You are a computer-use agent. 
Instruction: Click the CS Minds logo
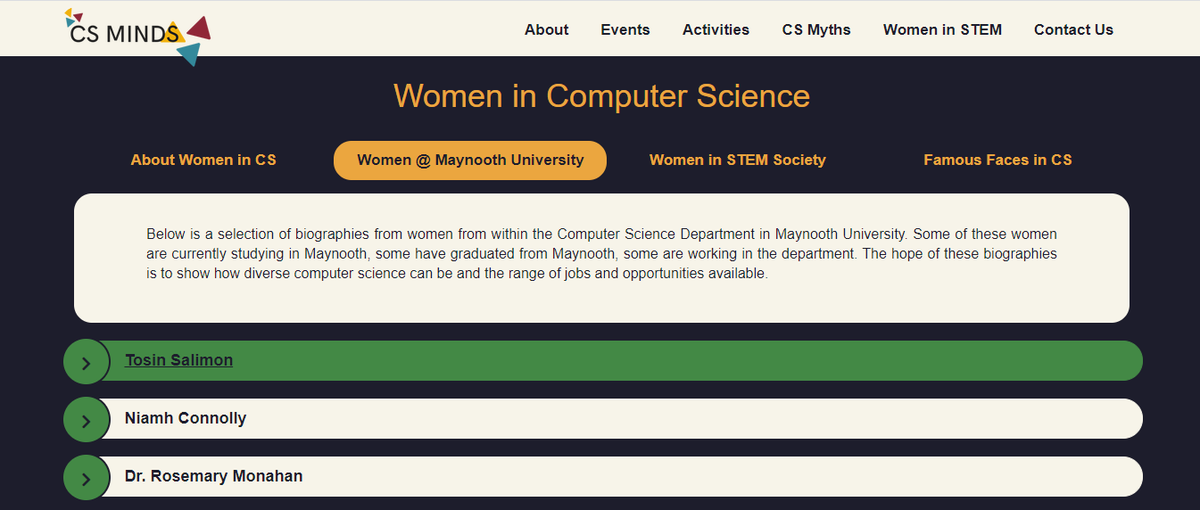point(137,36)
